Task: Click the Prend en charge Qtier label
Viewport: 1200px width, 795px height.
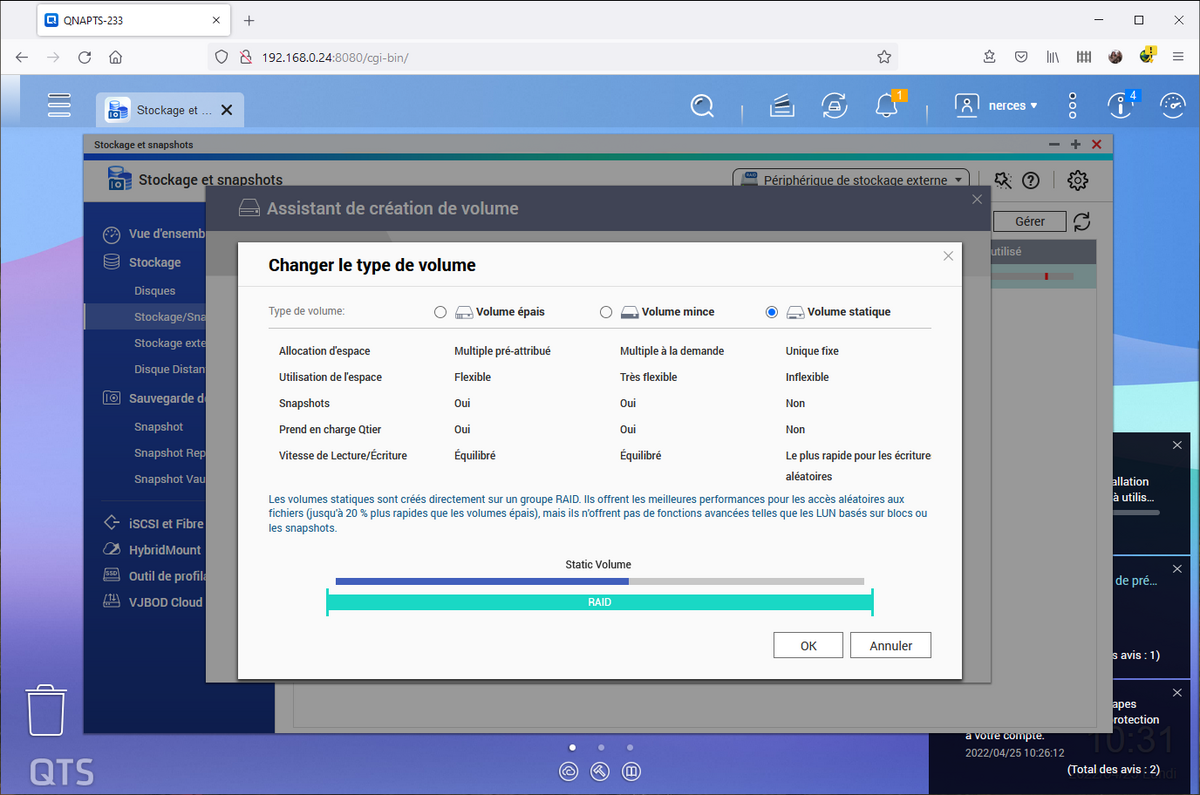Action: coord(330,429)
